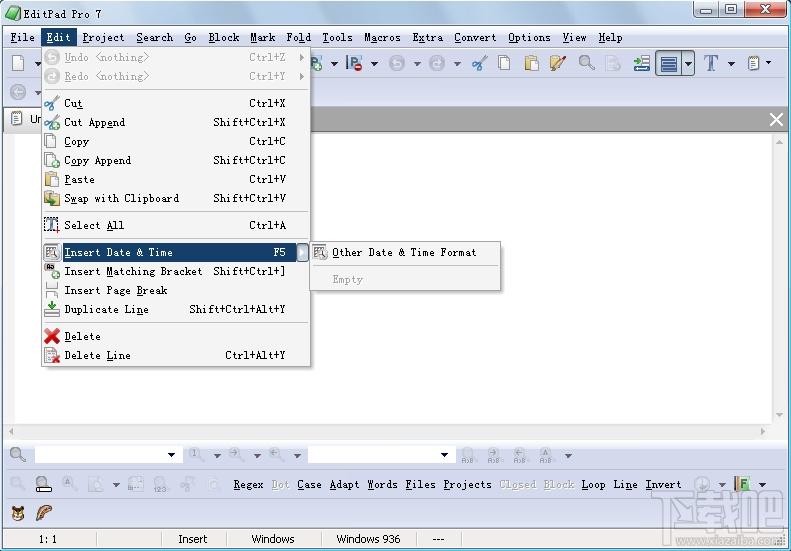Click the remove-from-project icon with red minus
The image size is (791, 551).
coord(354,63)
